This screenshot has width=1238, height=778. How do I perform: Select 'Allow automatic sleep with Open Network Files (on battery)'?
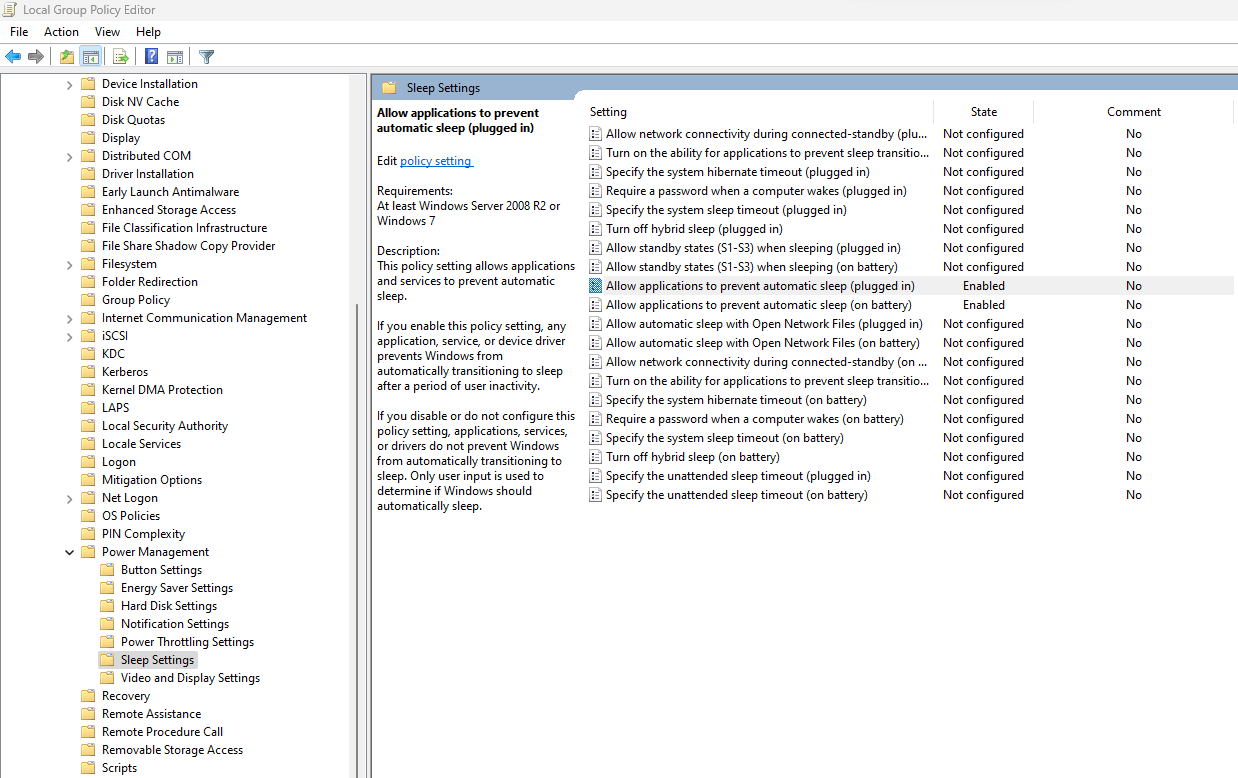763,343
